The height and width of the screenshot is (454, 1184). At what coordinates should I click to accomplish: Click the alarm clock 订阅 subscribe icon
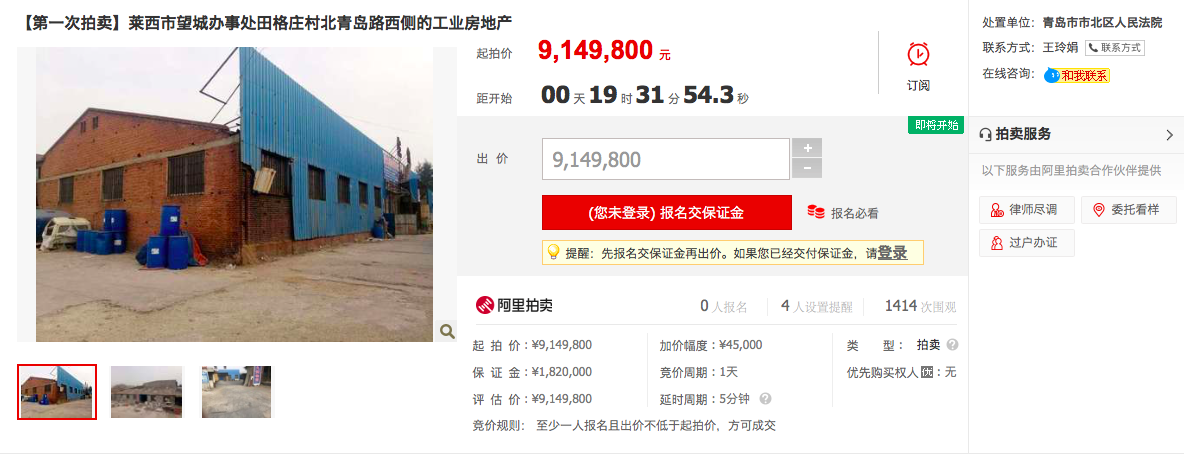pos(918,54)
